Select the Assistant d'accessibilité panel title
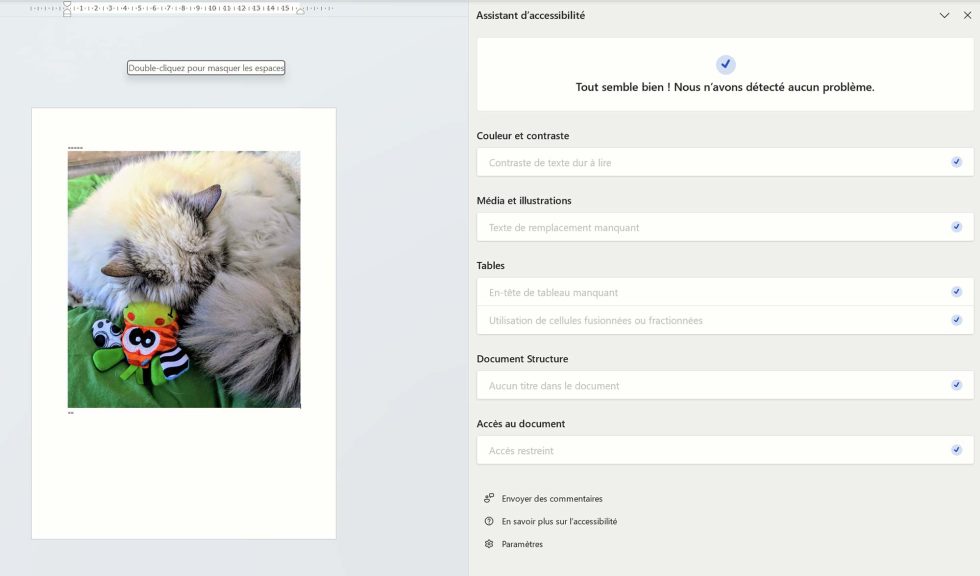Screen dimensions: 980x576 coord(531,15)
